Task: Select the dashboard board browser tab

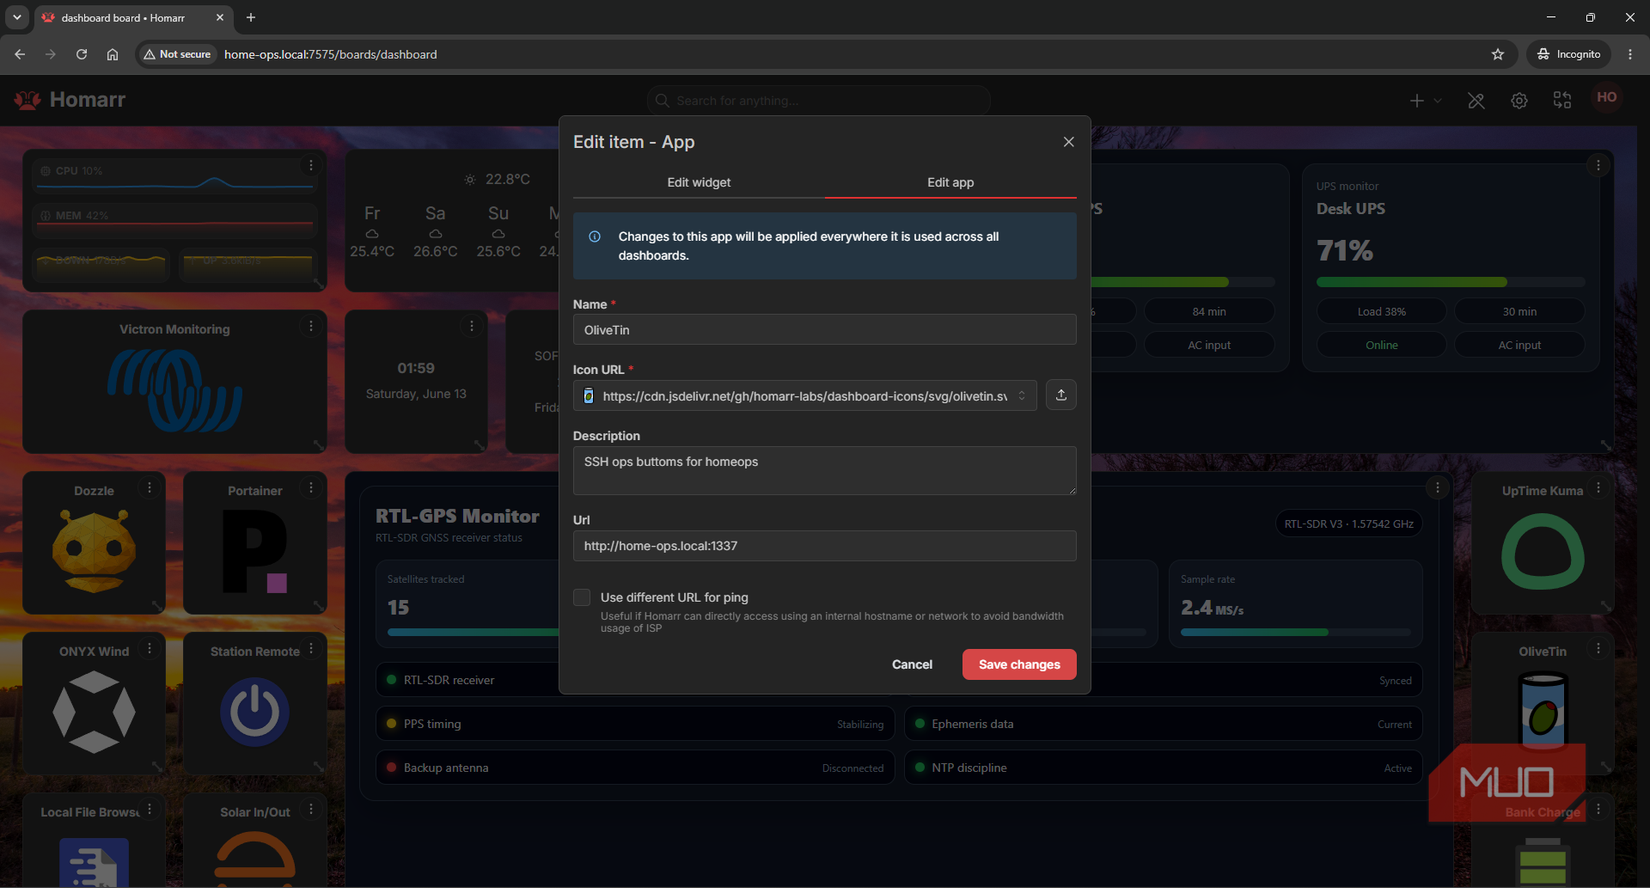Action: (134, 18)
